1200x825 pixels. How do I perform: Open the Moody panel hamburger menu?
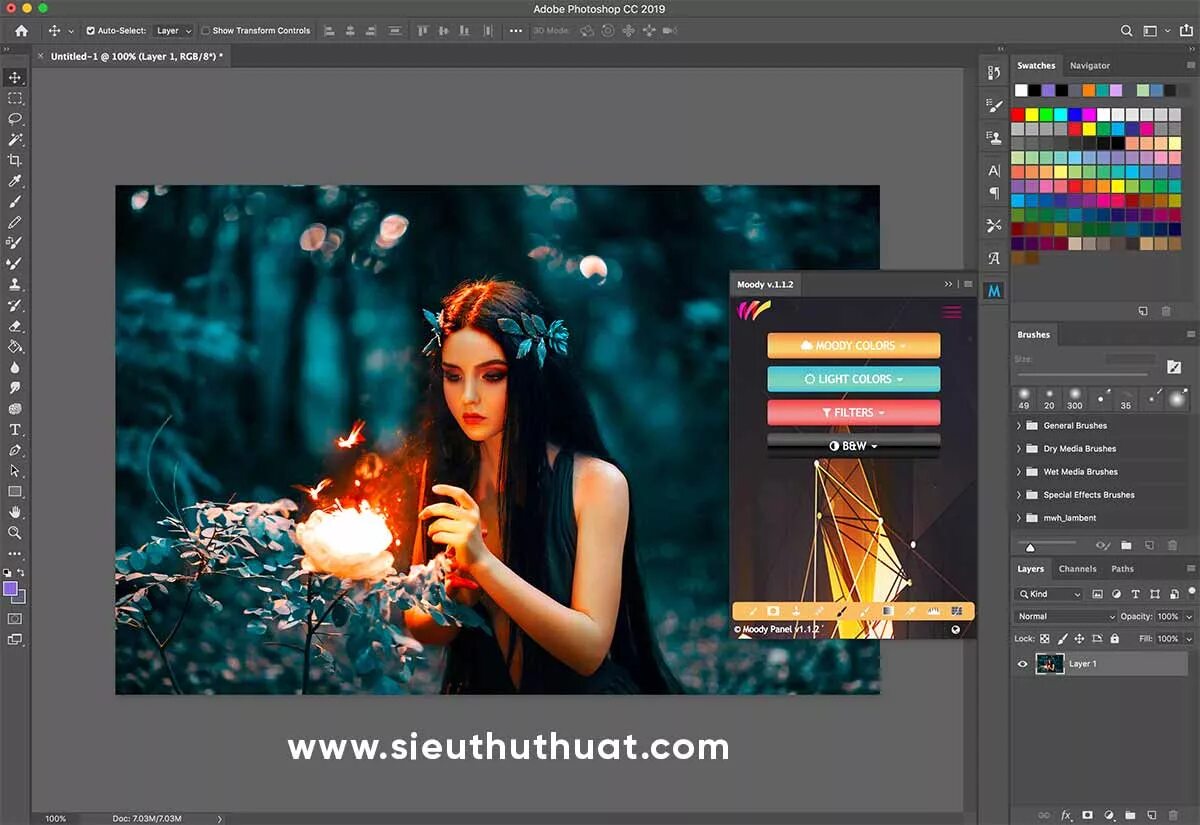[951, 312]
